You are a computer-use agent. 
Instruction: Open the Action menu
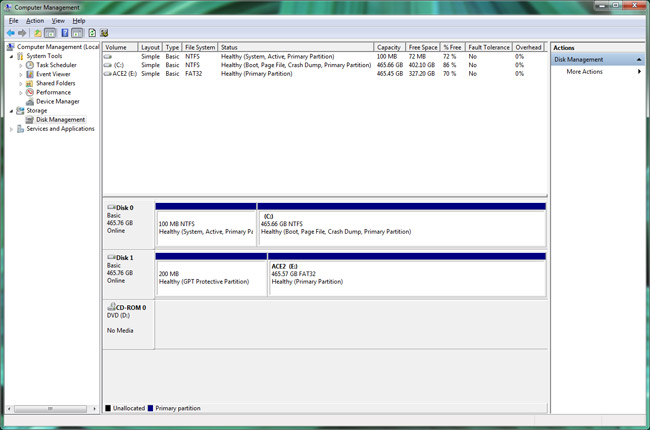click(35, 20)
